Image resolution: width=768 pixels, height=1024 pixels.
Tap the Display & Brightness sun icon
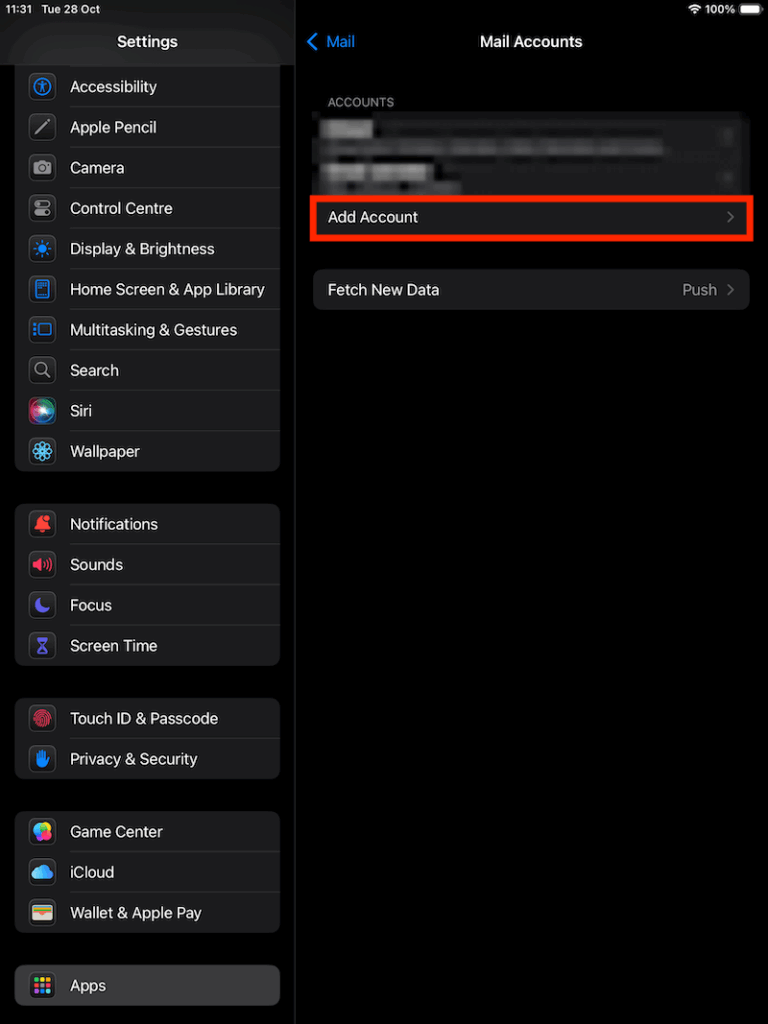click(42, 249)
